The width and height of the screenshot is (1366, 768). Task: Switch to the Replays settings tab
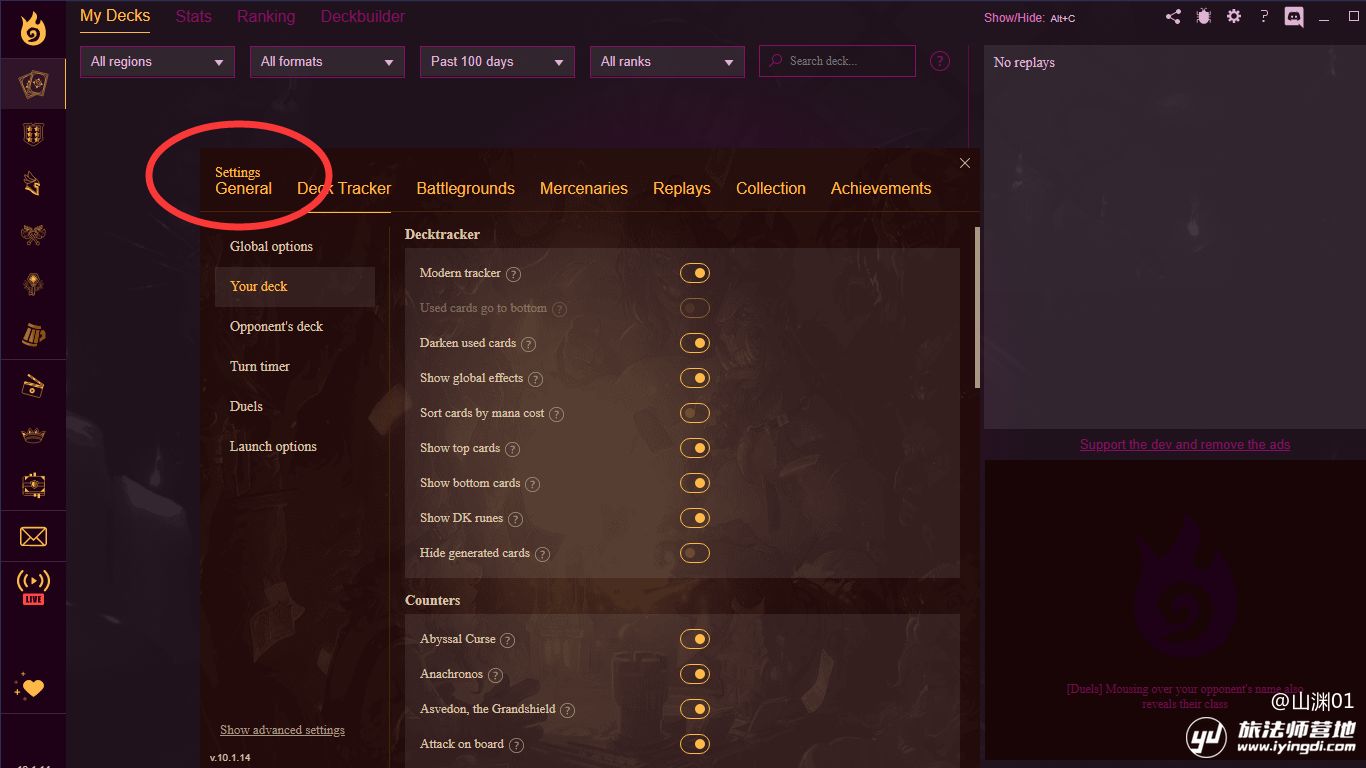tap(682, 188)
